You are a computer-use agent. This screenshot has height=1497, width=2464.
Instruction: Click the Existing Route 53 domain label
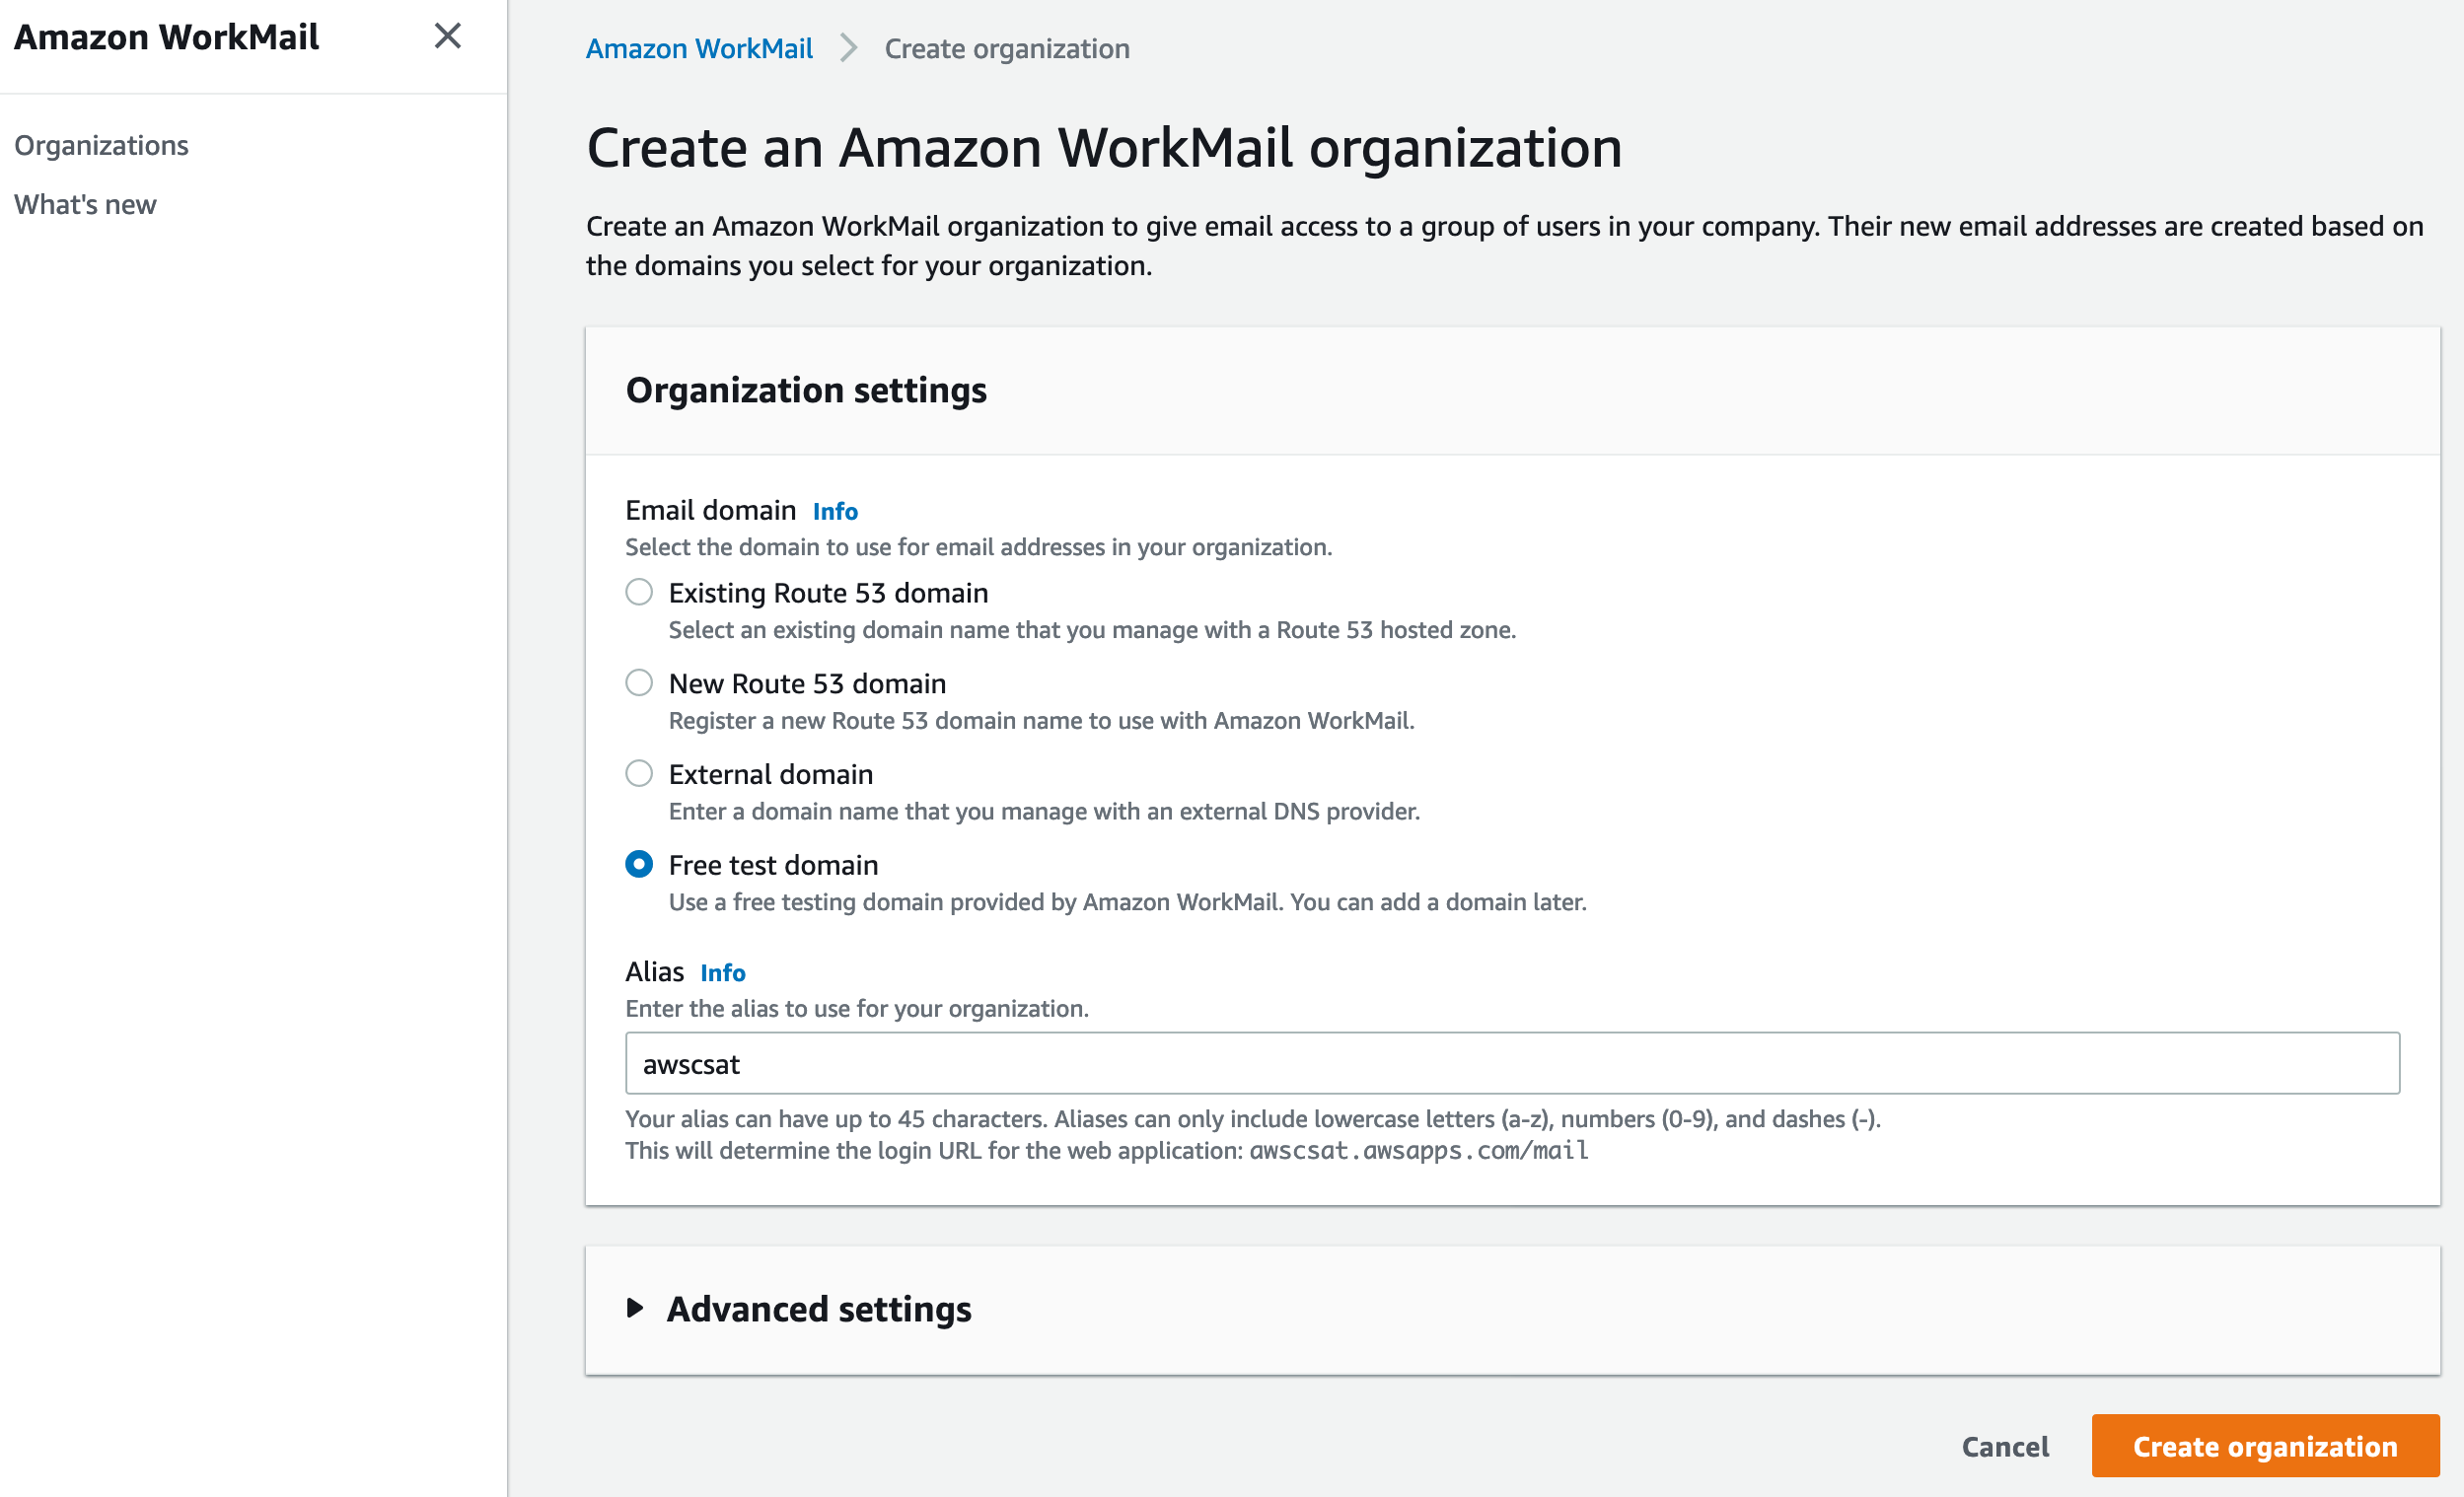pos(828,593)
